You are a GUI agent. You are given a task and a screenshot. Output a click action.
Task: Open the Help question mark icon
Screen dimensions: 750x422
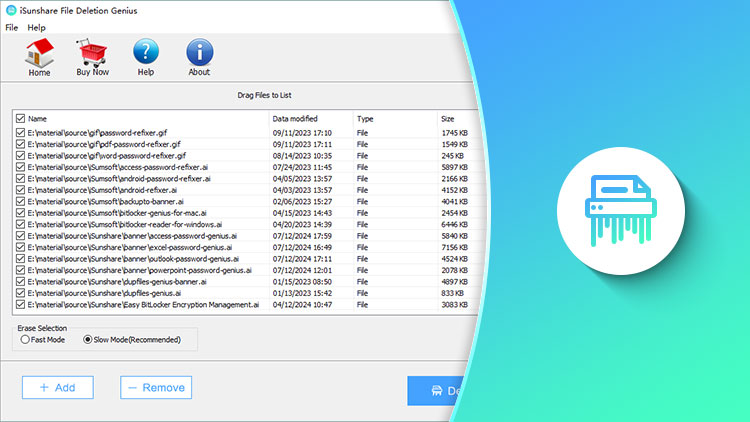(x=146, y=57)
